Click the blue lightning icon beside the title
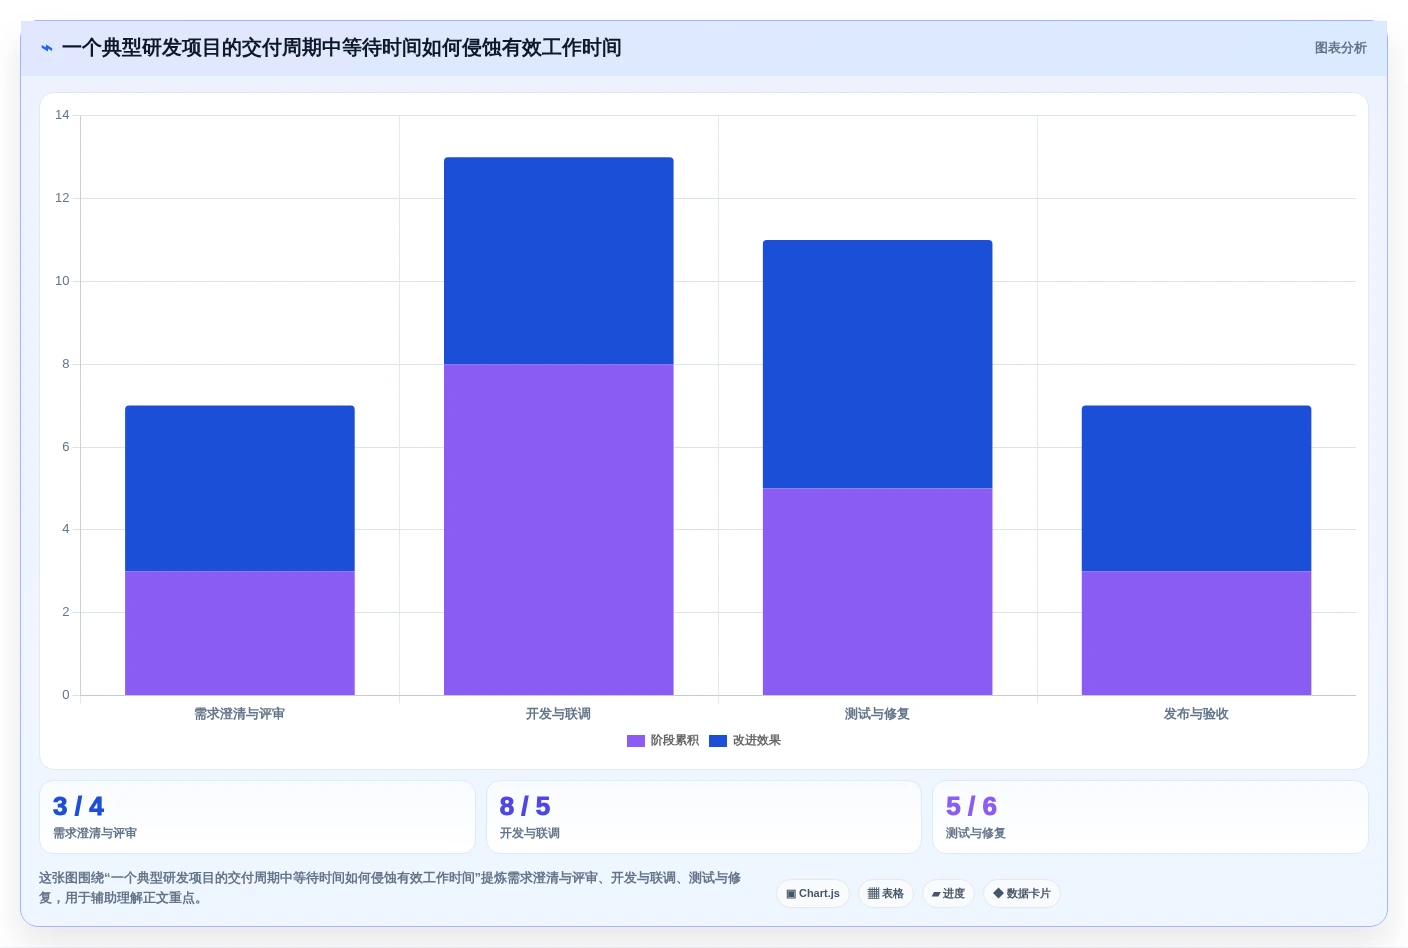Screen dimensions: 1408x948 point(46,48)
